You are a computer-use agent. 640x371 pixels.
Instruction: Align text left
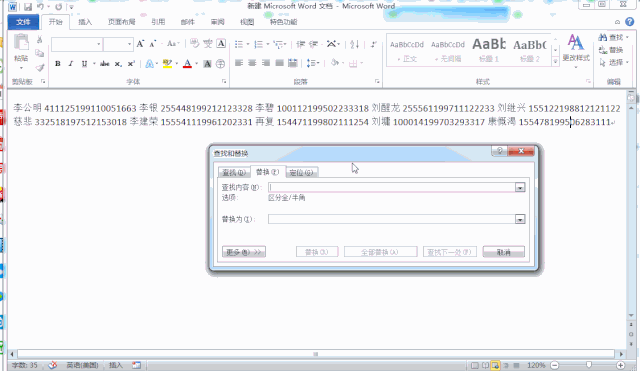239,63
